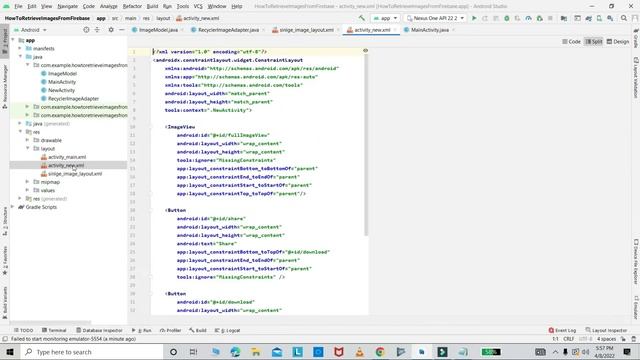Viewport: 640px width, 360px height.
Task: Run the app with green play button
Action: tap(474, 18)
